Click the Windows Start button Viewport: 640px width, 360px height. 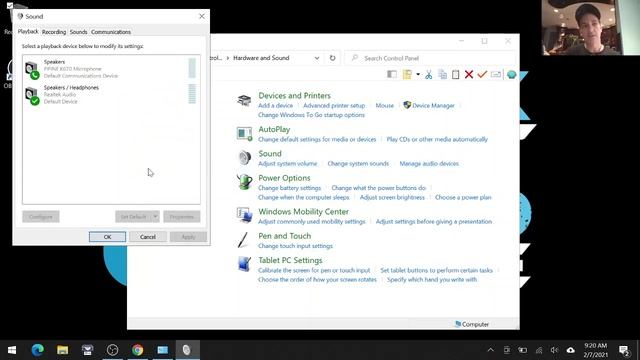point(12,350)
